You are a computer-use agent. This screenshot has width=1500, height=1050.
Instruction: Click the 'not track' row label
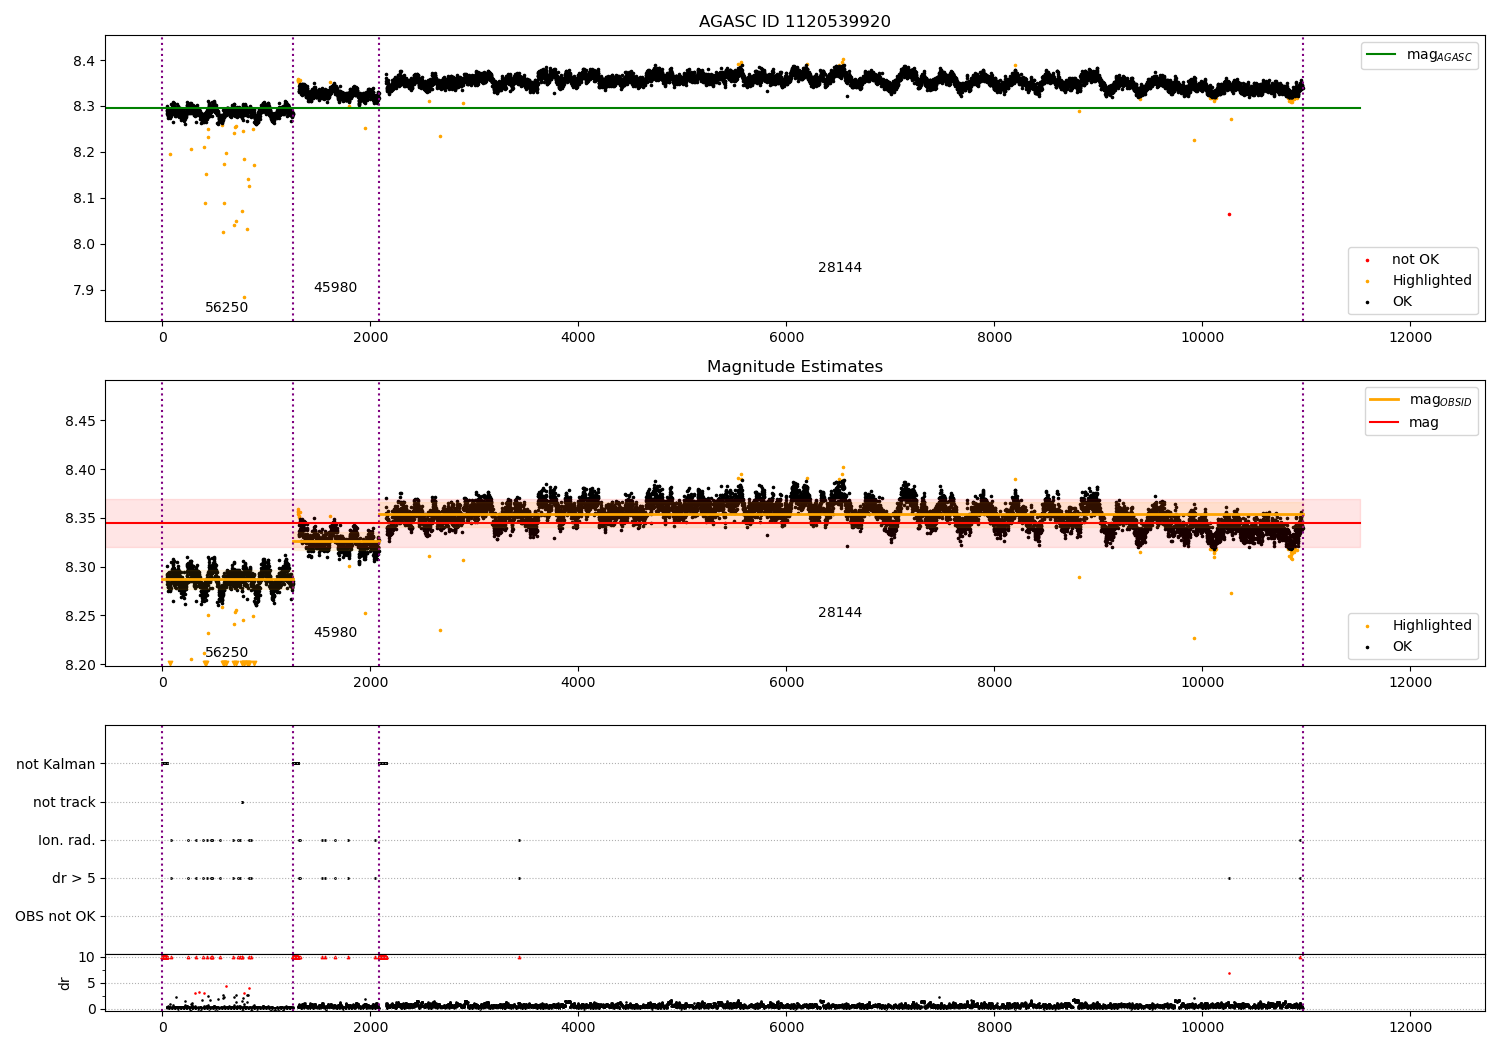pos(64,803)
